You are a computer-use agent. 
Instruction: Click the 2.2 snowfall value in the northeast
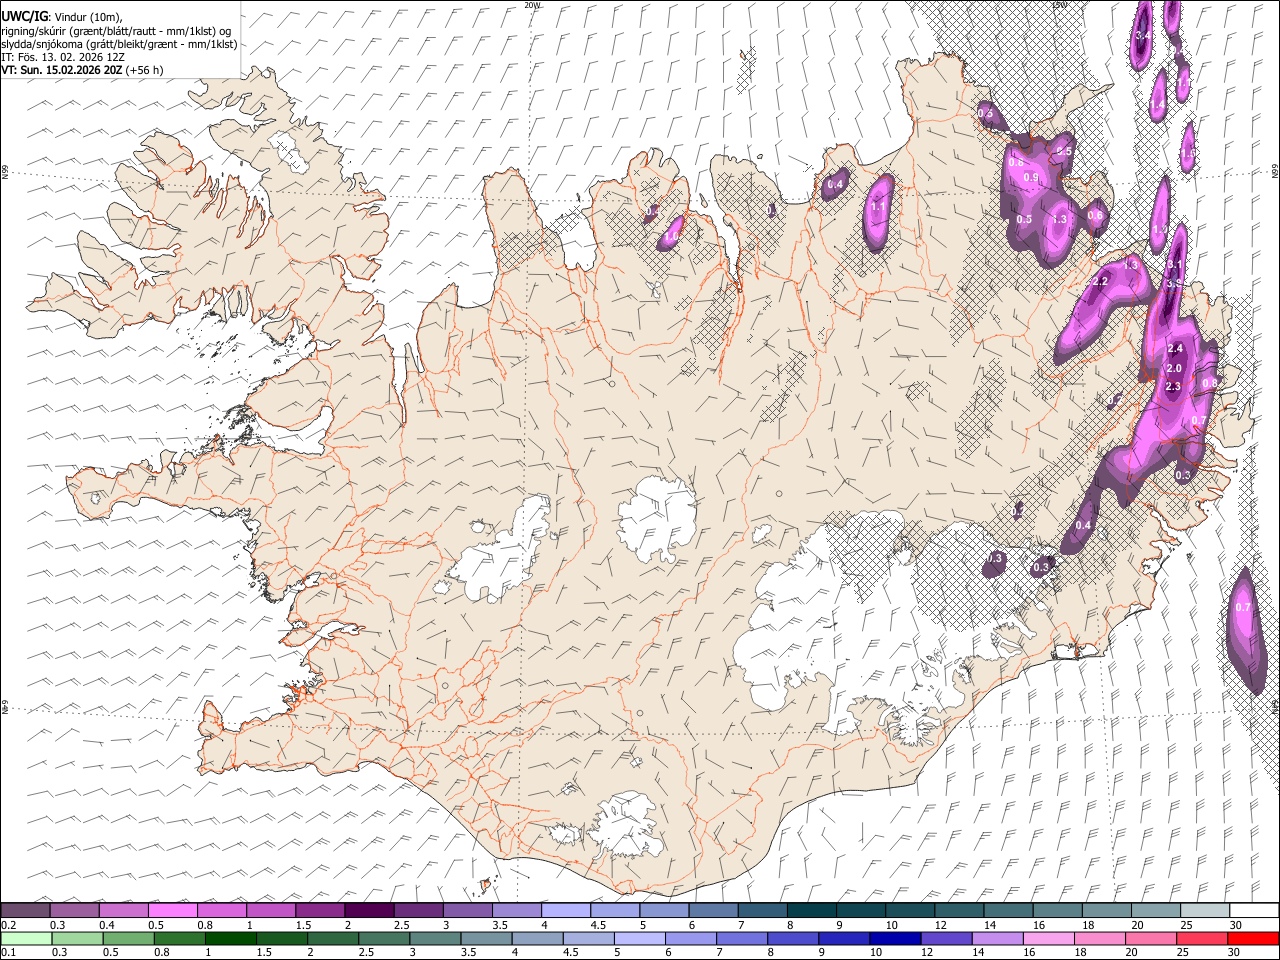(1101, 282)
